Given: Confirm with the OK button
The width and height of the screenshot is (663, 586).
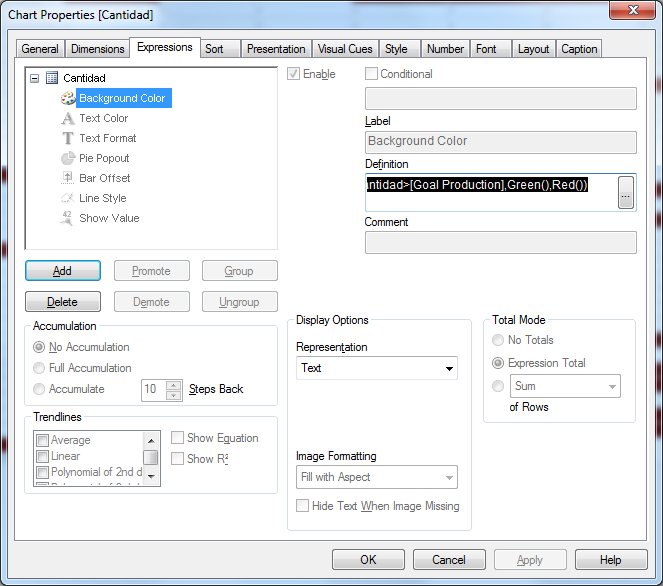Looking at the screenshot, I should (x=368, y=560).
